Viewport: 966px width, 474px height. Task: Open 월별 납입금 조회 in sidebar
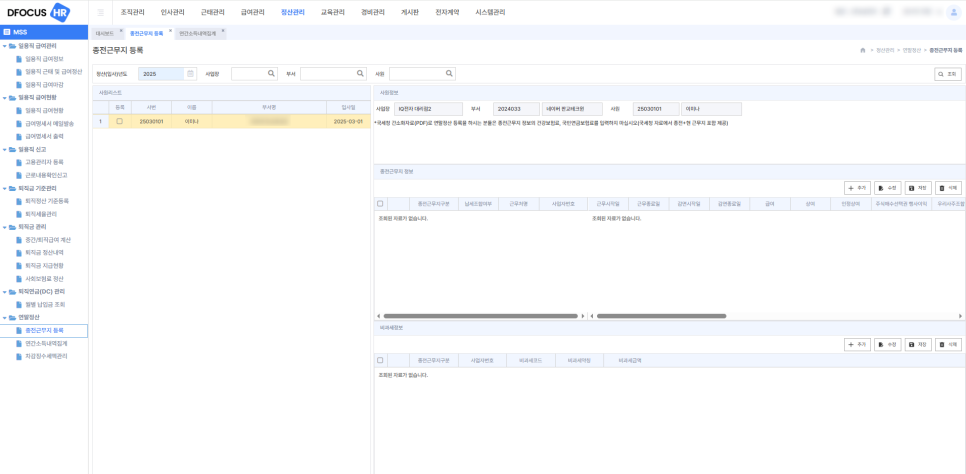point(45,304)
